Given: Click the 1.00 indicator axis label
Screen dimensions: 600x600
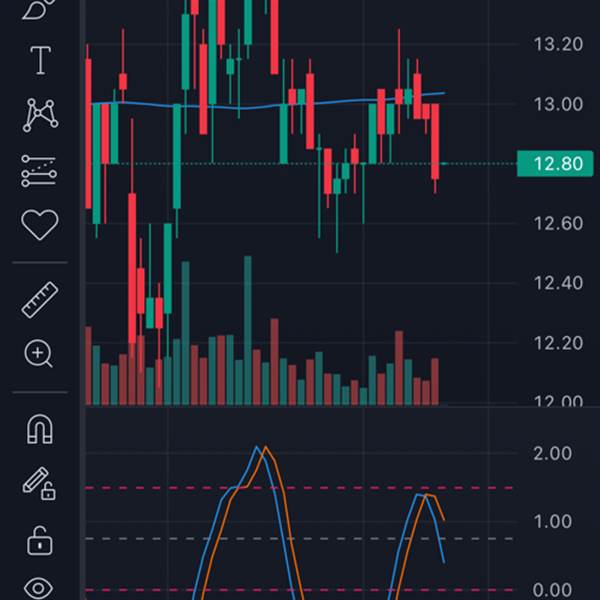Looking at the screenshot, I should pos(553,522).
